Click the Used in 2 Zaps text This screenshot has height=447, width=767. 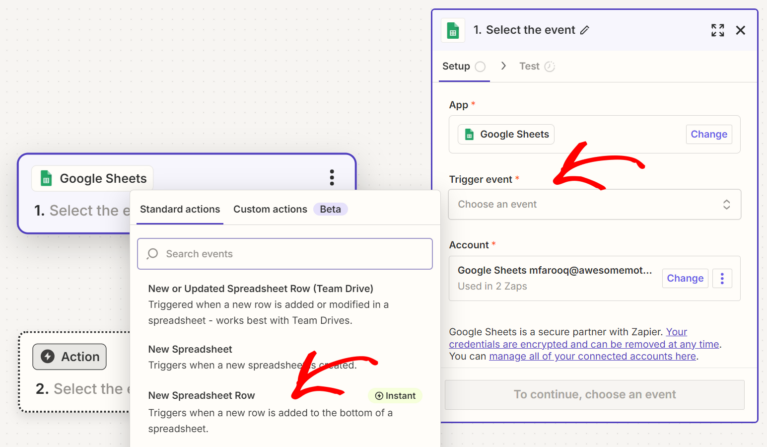(x=492, y=287)
